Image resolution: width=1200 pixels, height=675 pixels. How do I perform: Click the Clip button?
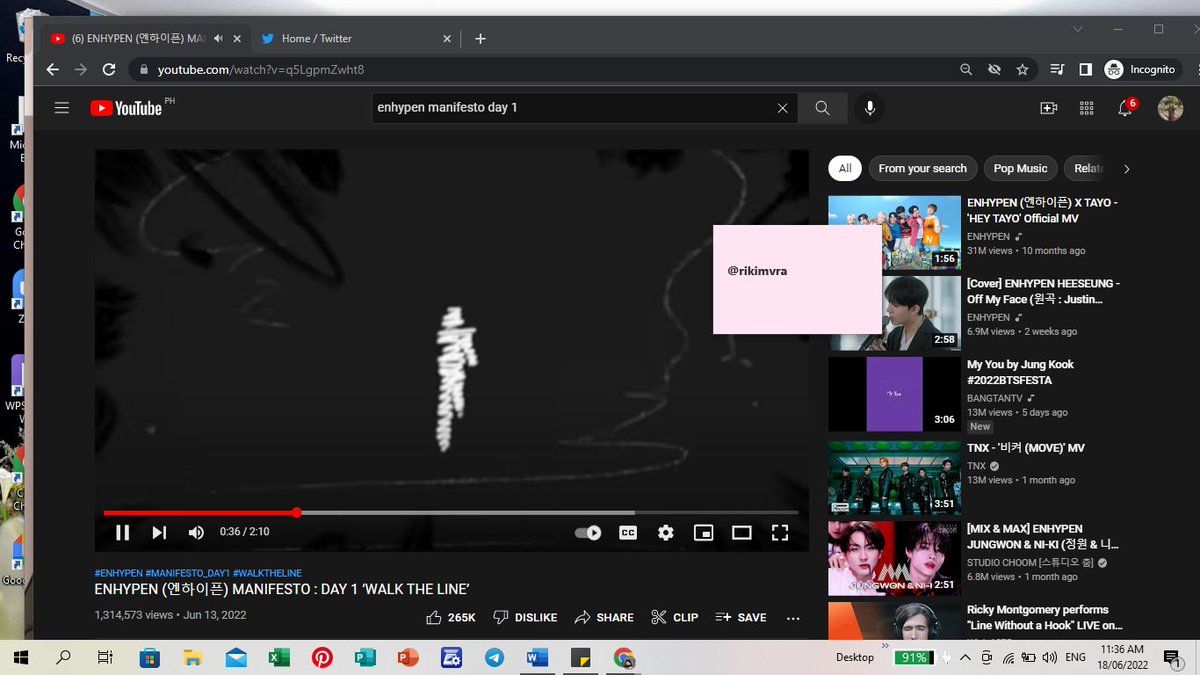point(675,618)
